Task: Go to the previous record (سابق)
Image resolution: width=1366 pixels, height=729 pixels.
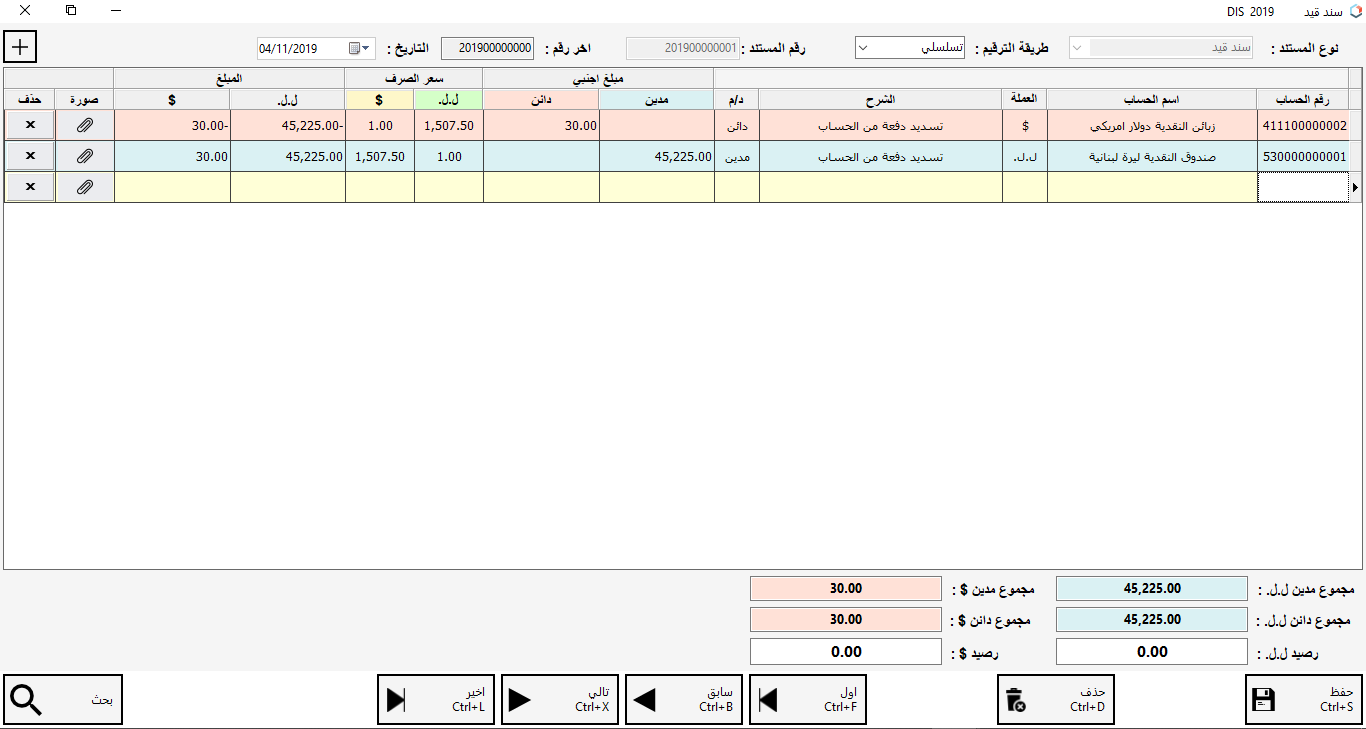Action: click(x=684, y=700)
